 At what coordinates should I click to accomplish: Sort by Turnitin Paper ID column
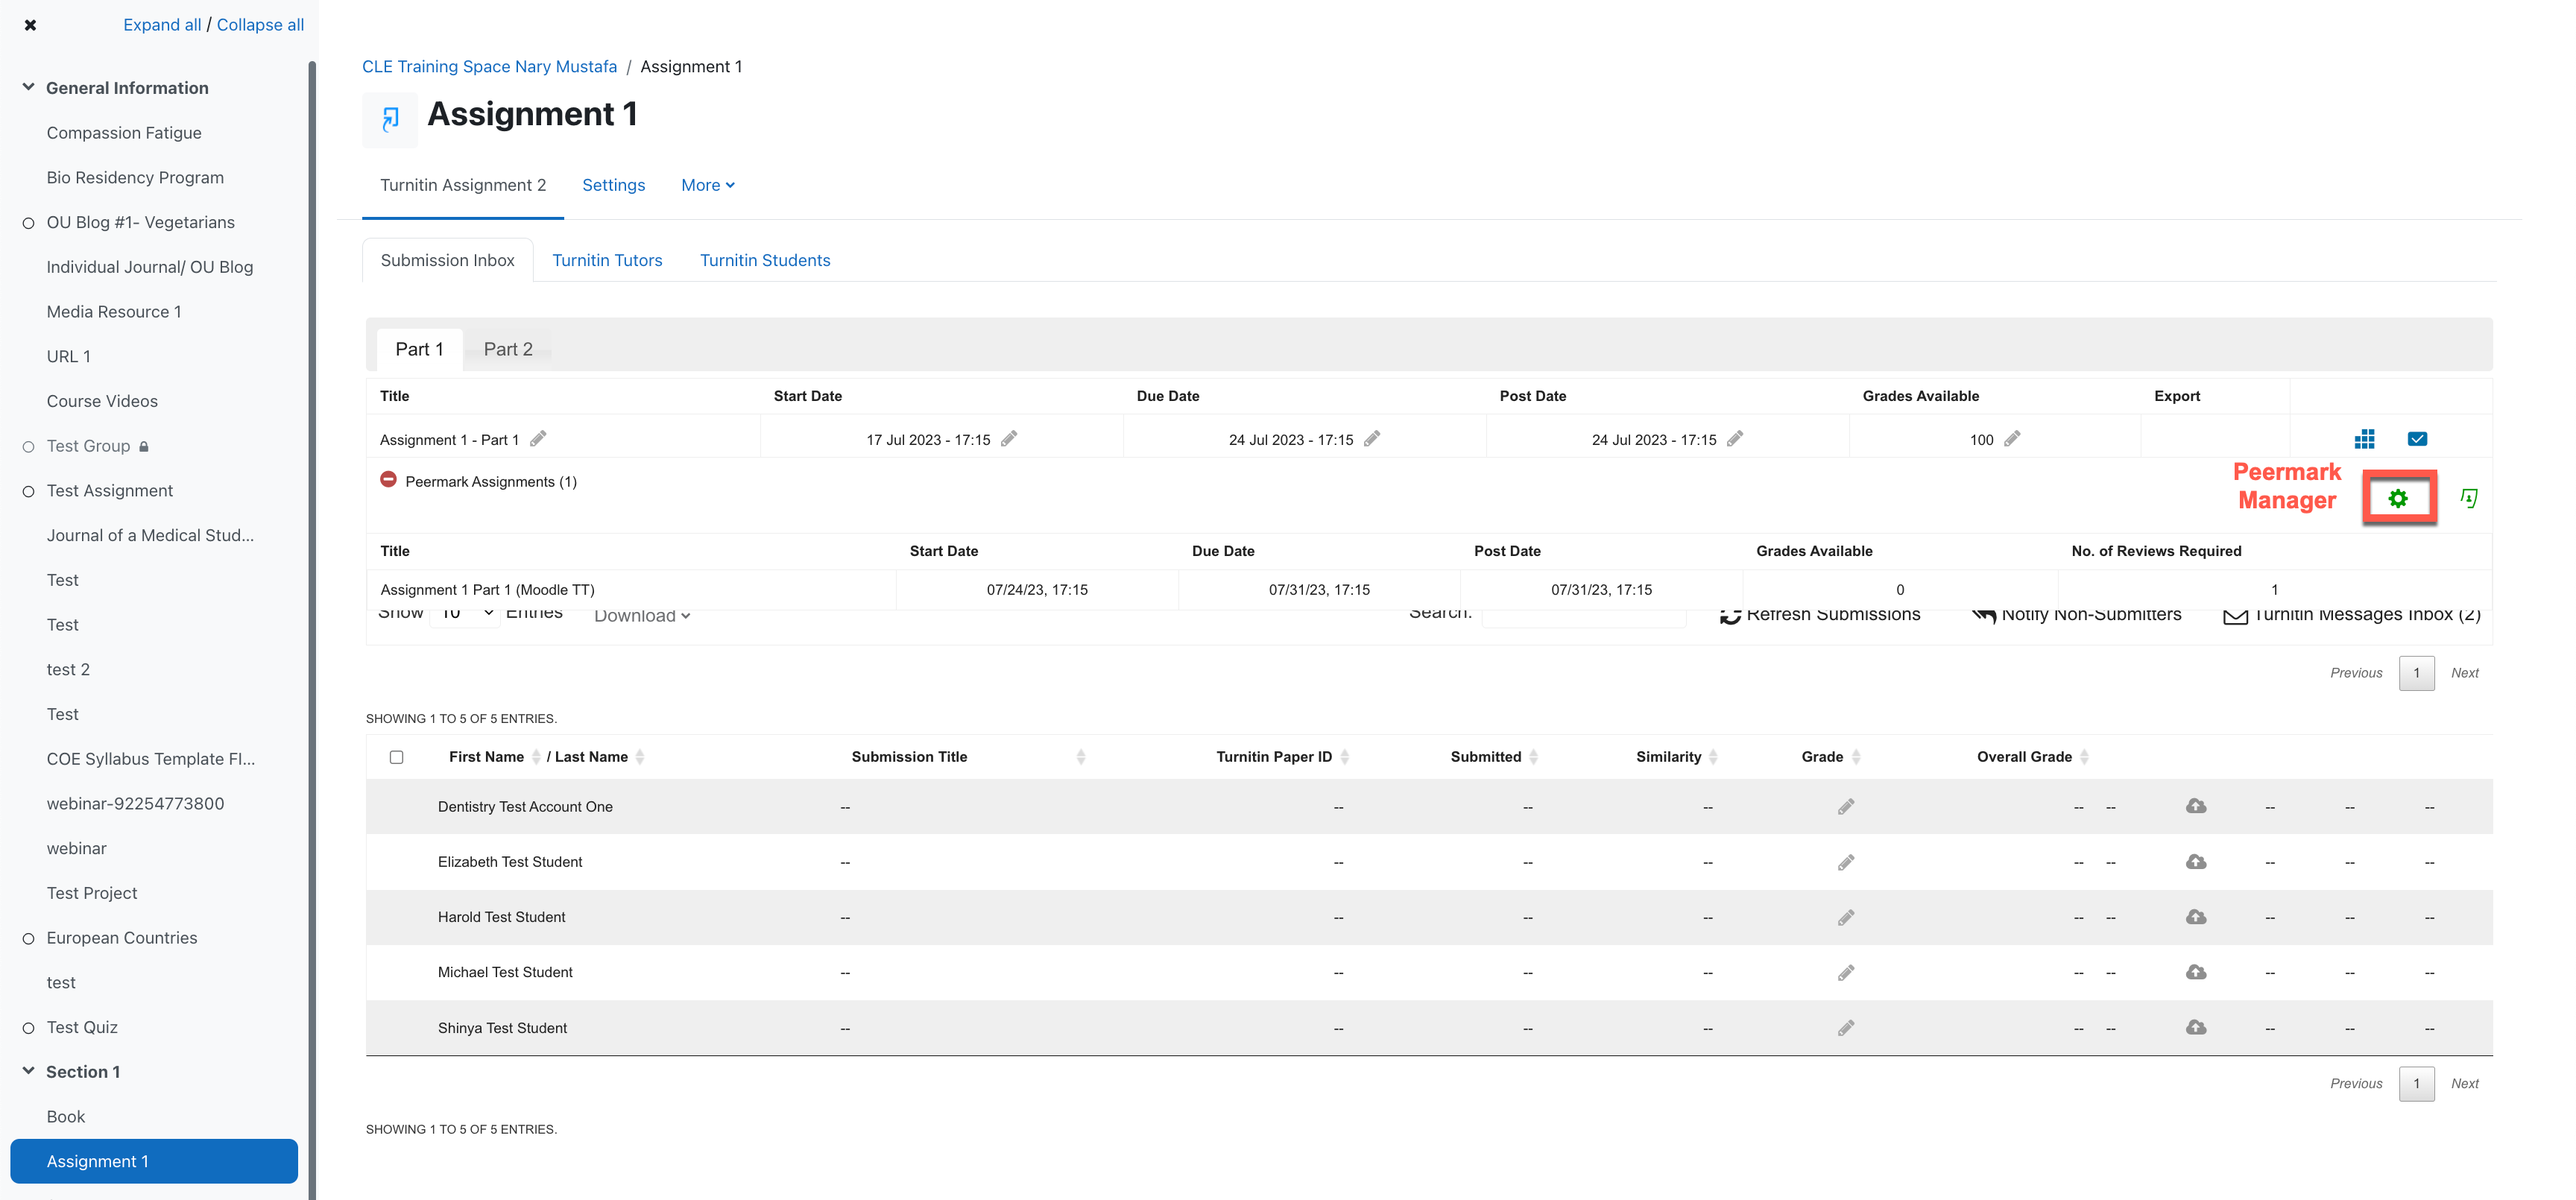click(1282, 757)
